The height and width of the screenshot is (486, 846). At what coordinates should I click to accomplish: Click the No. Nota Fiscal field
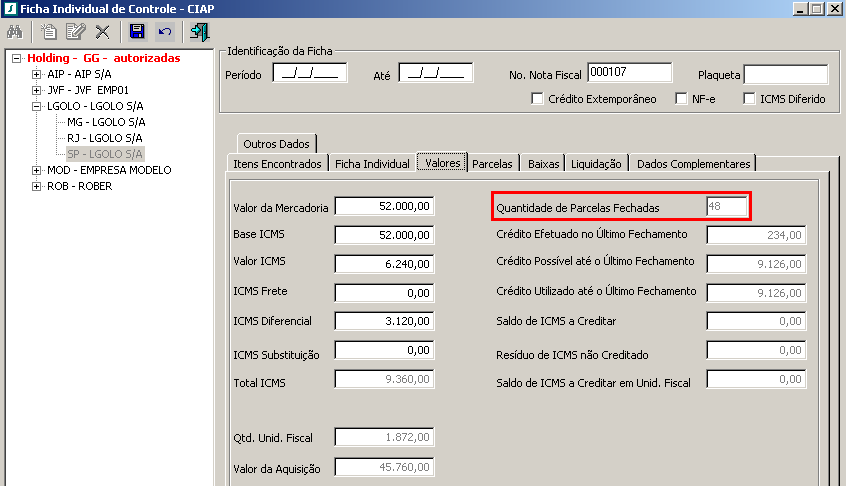(x=629, y=72)
